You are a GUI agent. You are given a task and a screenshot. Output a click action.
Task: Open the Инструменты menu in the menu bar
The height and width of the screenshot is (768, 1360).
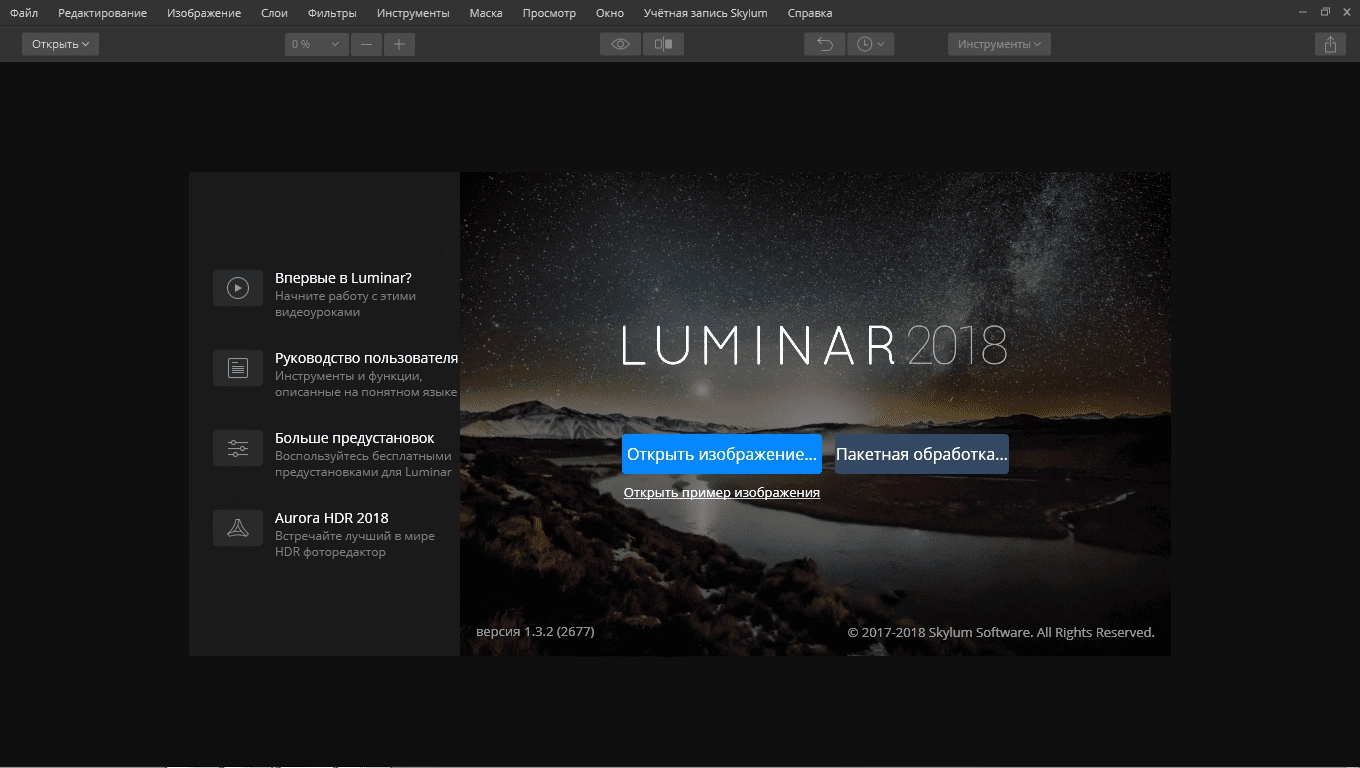coord(413,13)
